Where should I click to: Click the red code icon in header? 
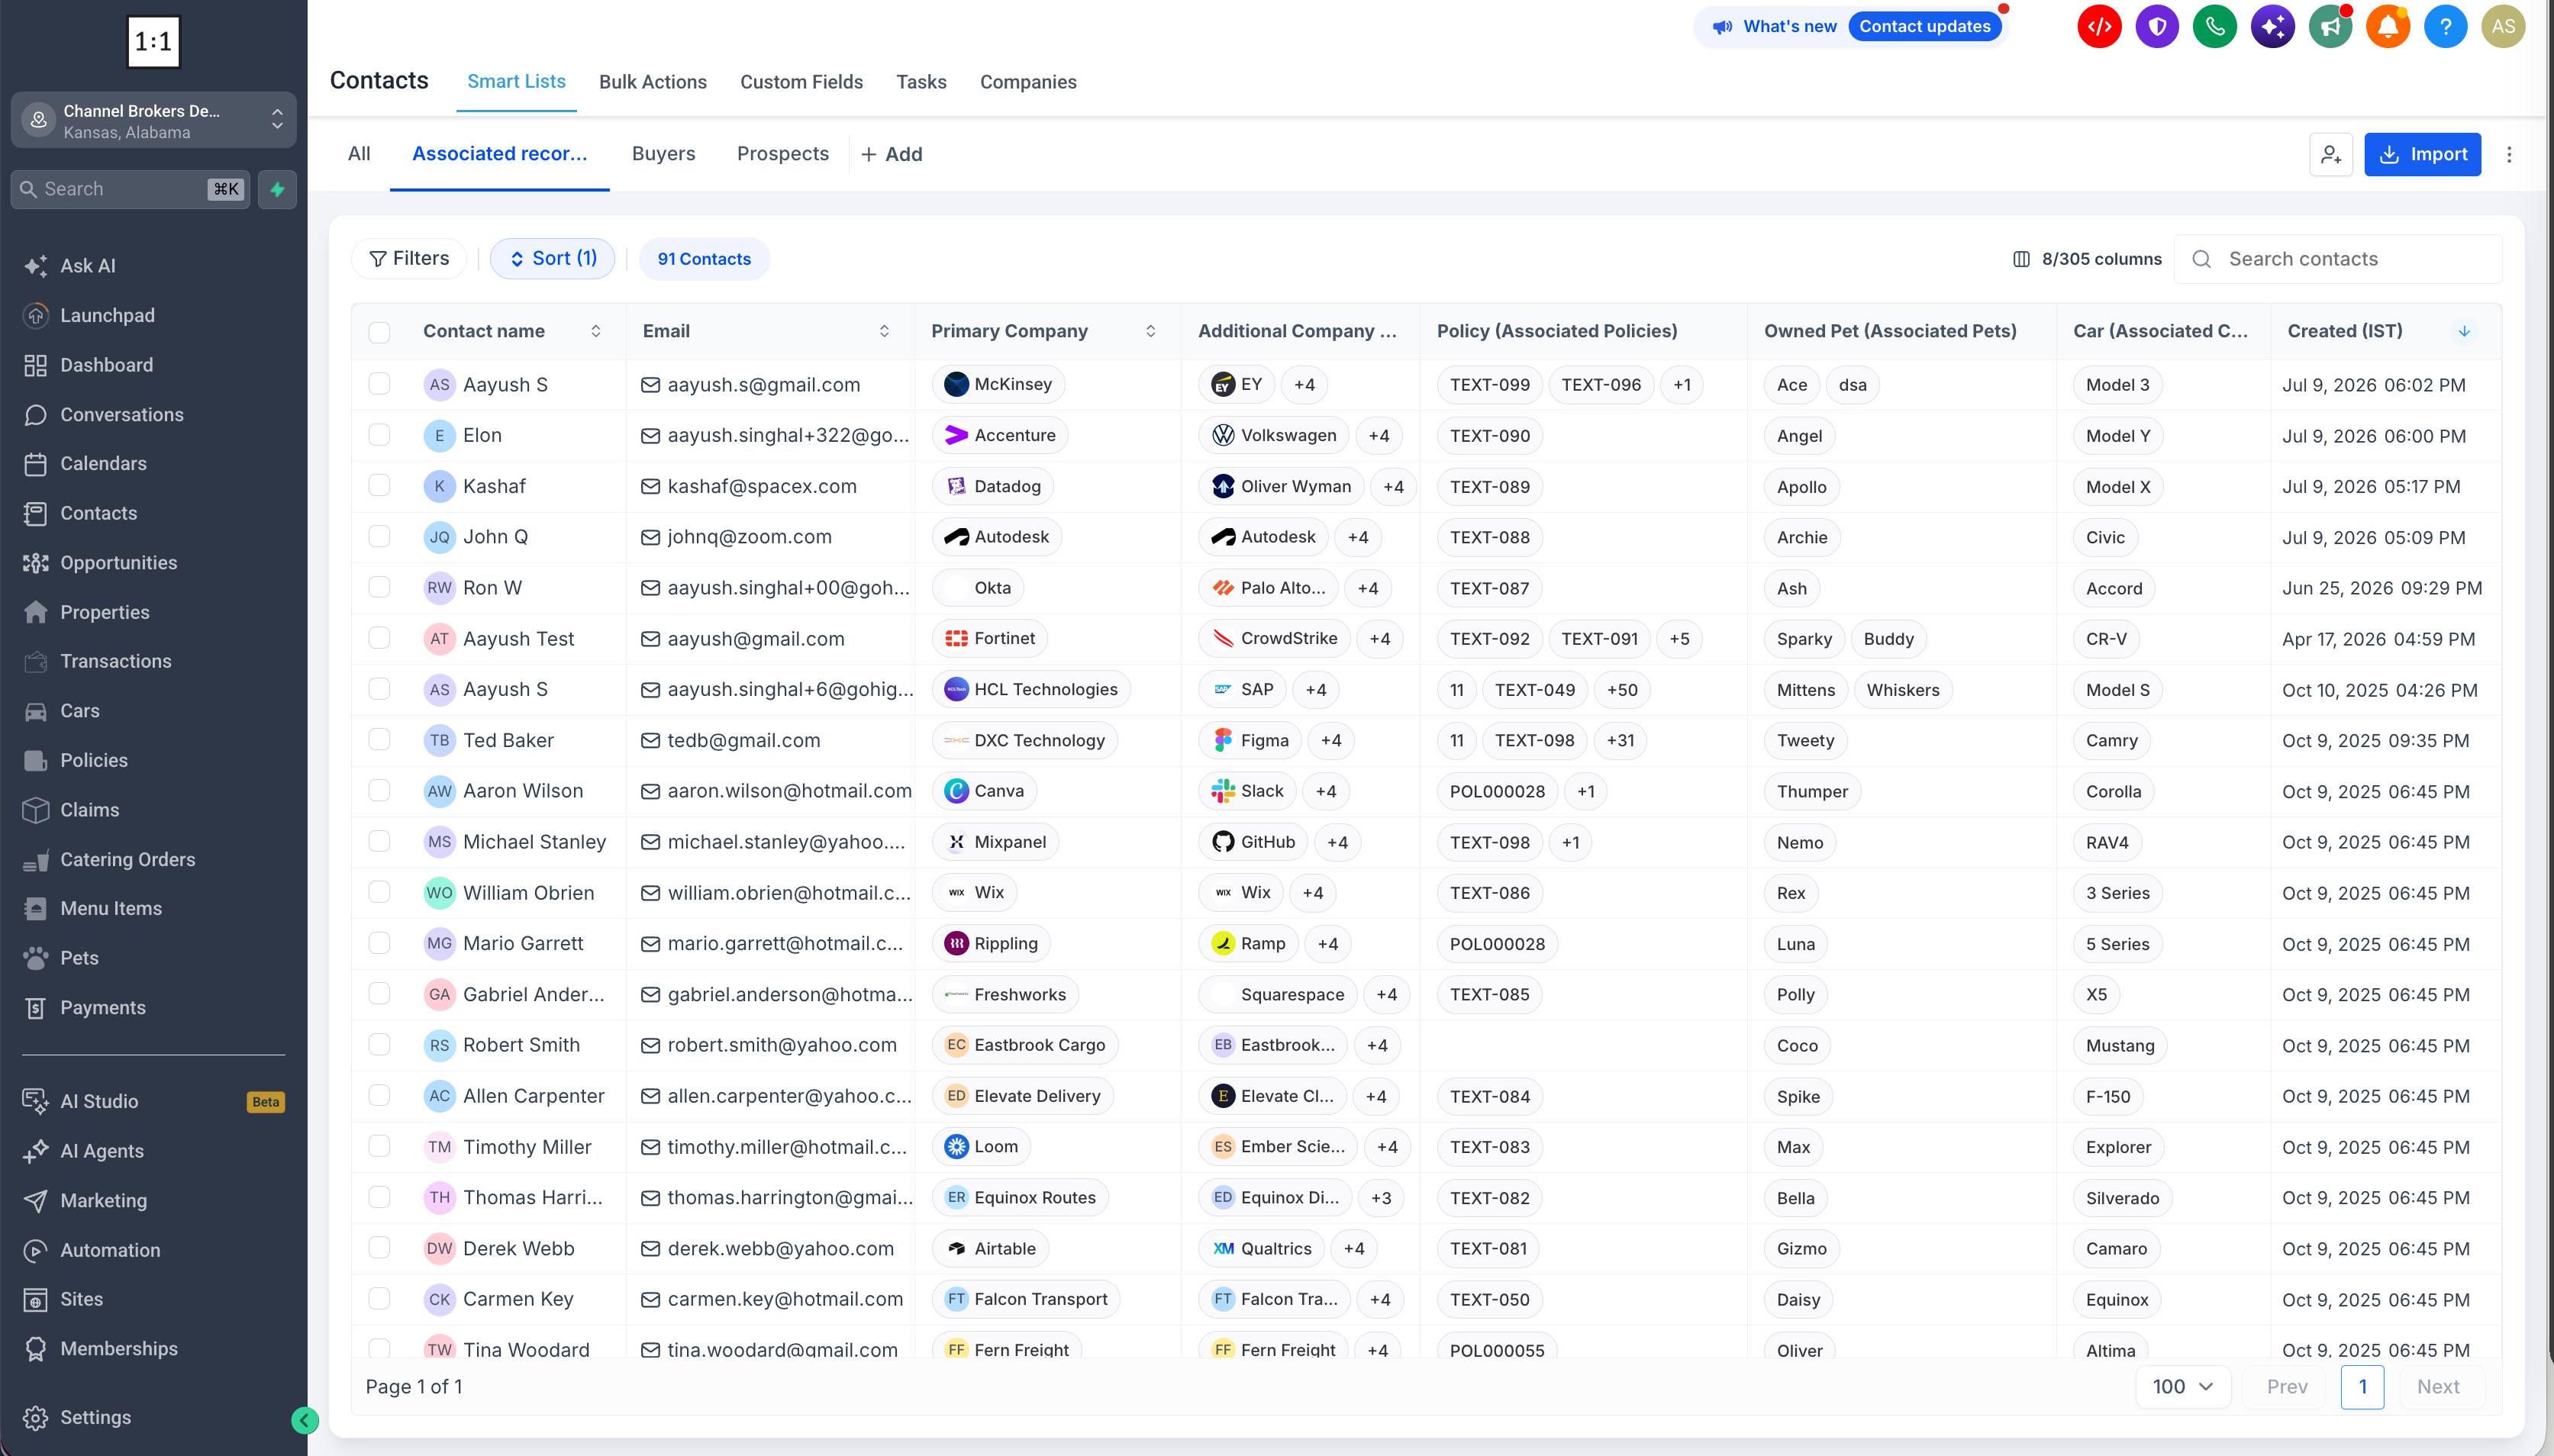coord(2099,27)
